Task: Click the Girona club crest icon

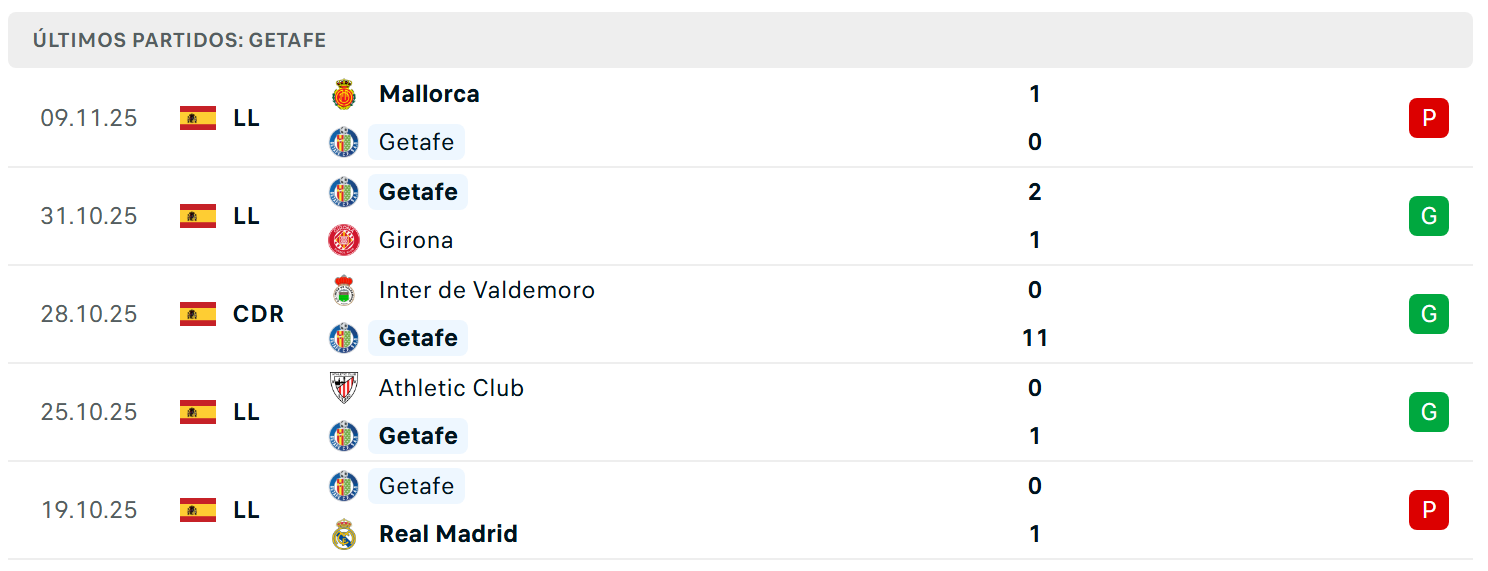Action: point(344,240)
